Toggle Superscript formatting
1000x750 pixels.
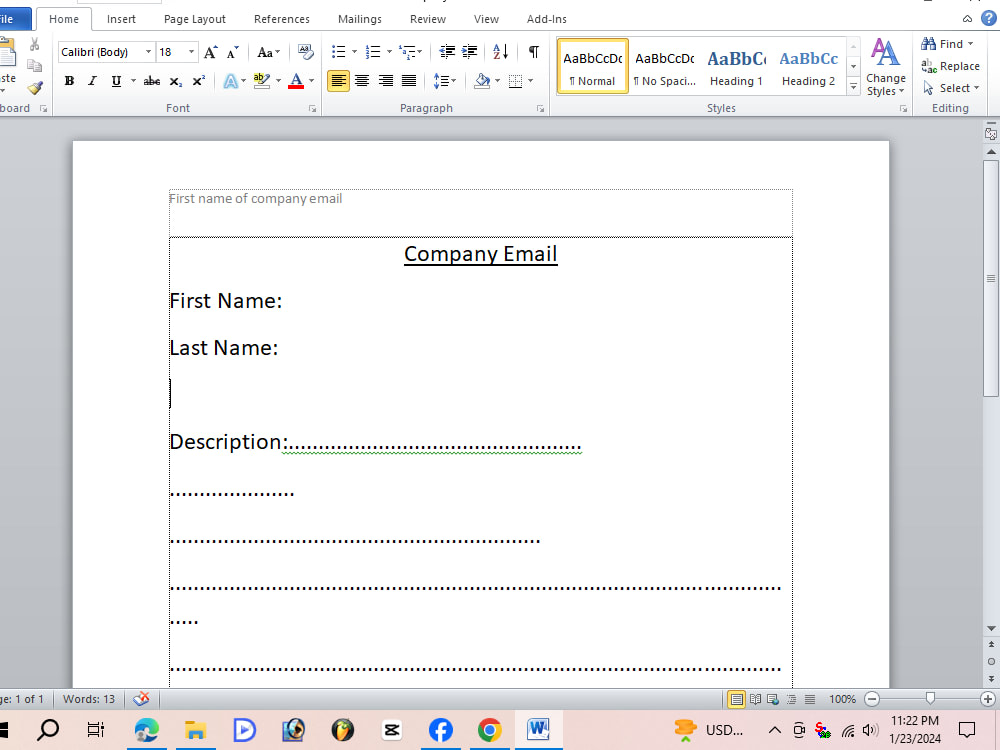[198, 81]
